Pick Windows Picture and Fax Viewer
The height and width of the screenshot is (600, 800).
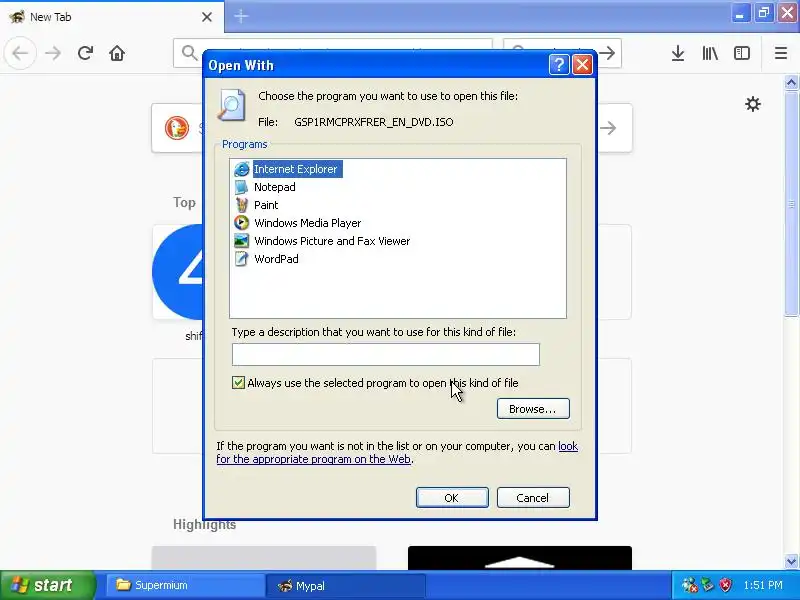click(x=332, y=241)
